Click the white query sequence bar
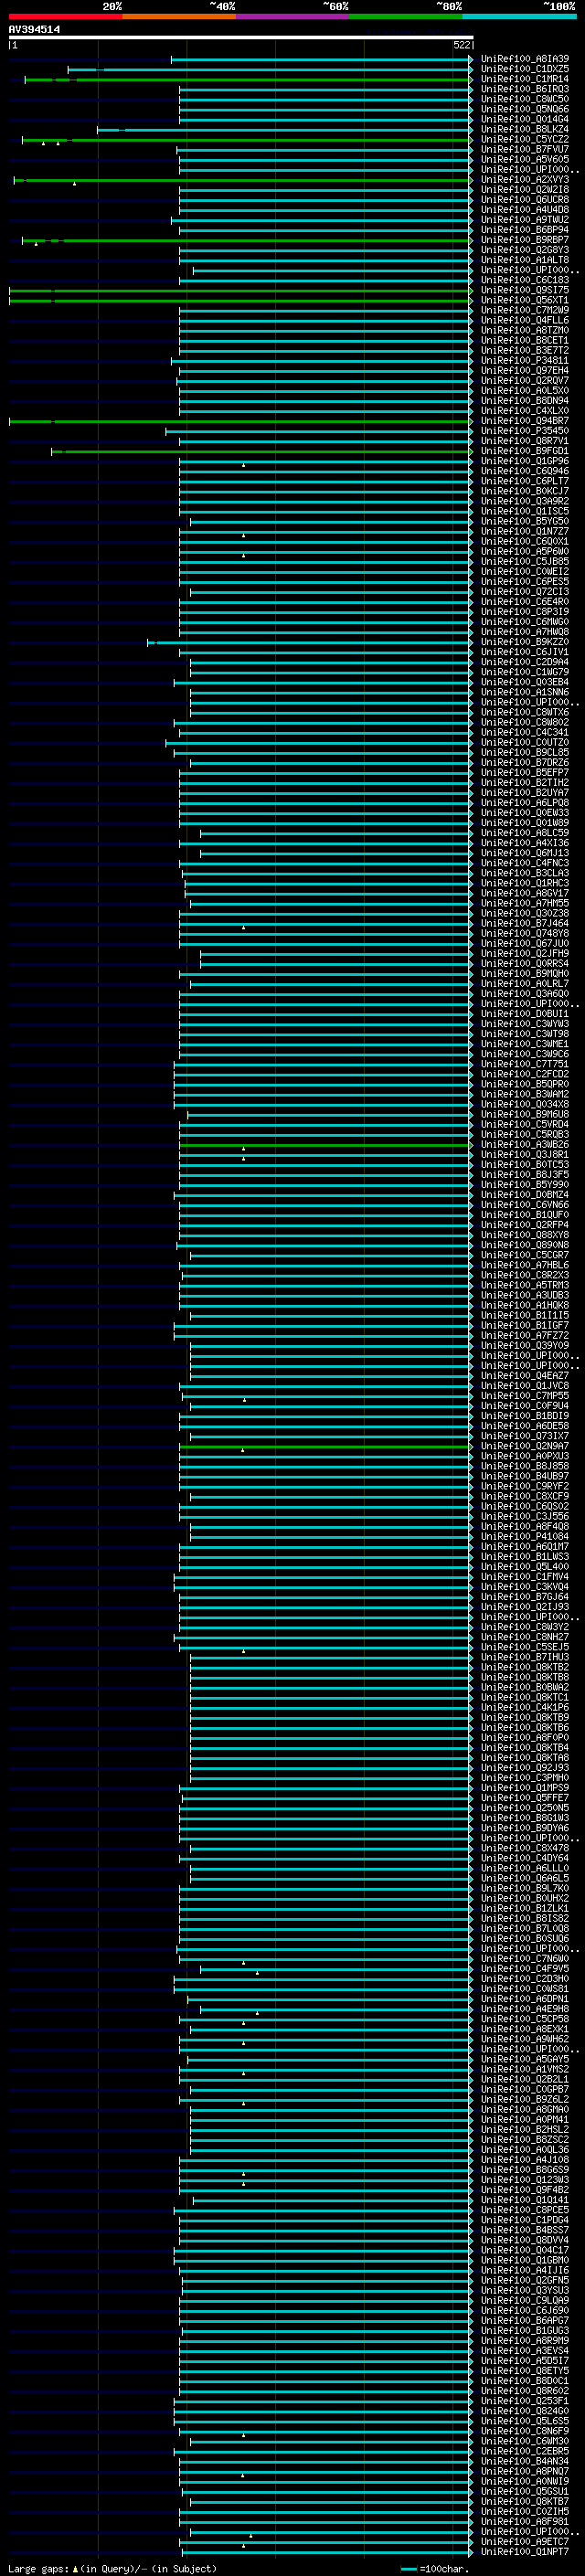585x2576 pixels. [241, 38]
